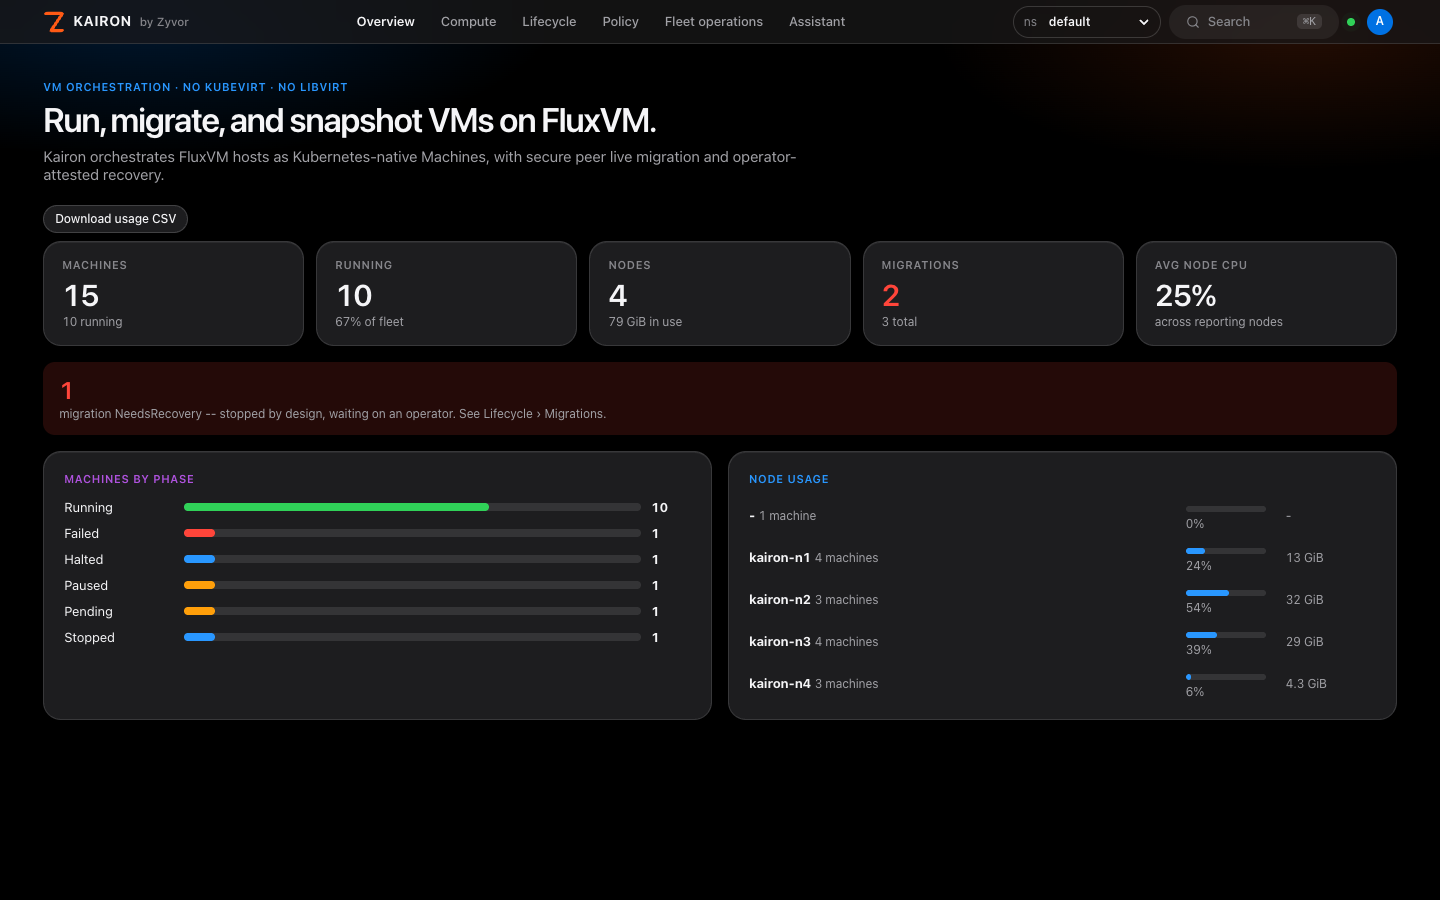
Task: Select the kairon-n3 node row label
Action: [780, 642]
